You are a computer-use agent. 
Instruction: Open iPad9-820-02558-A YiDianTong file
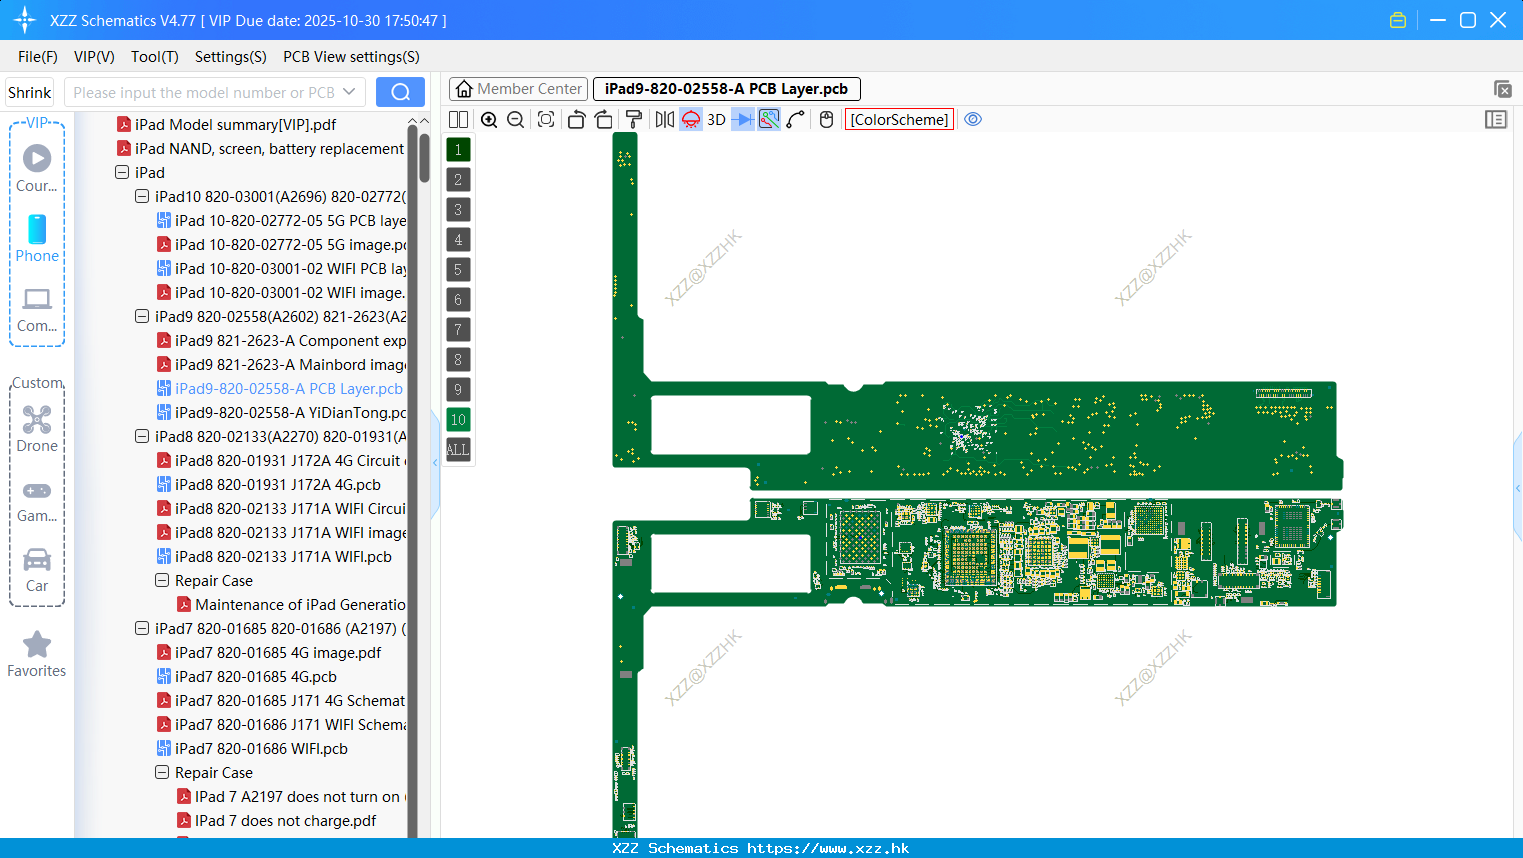(x=282, y=412)
